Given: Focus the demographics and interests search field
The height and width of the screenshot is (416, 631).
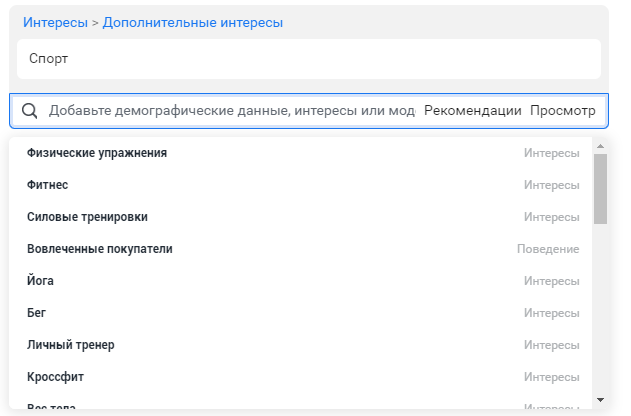Looking at the screenshot, I should point(230,111).
